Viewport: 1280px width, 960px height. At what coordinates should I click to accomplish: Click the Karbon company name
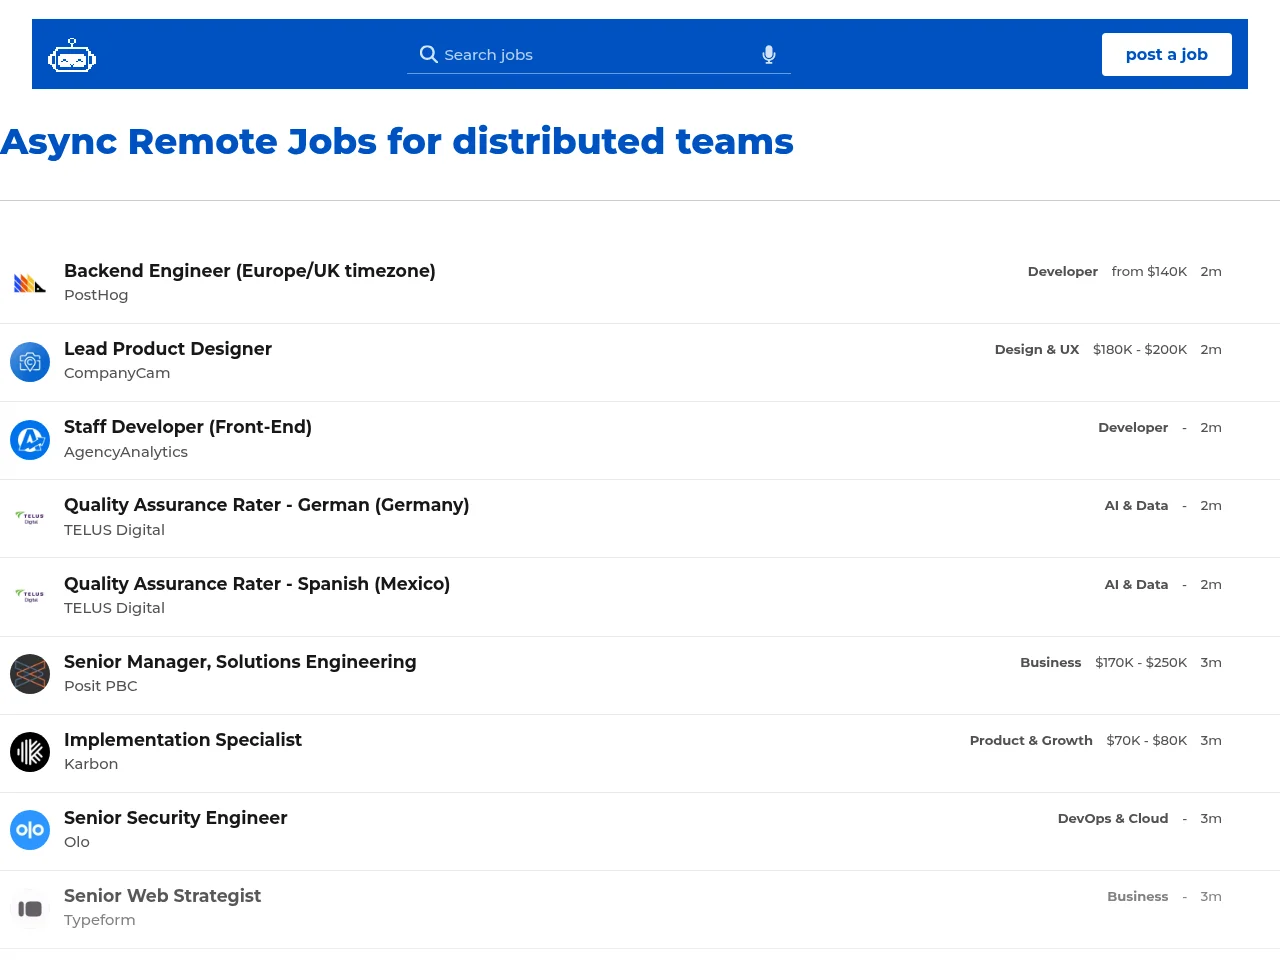91,764
